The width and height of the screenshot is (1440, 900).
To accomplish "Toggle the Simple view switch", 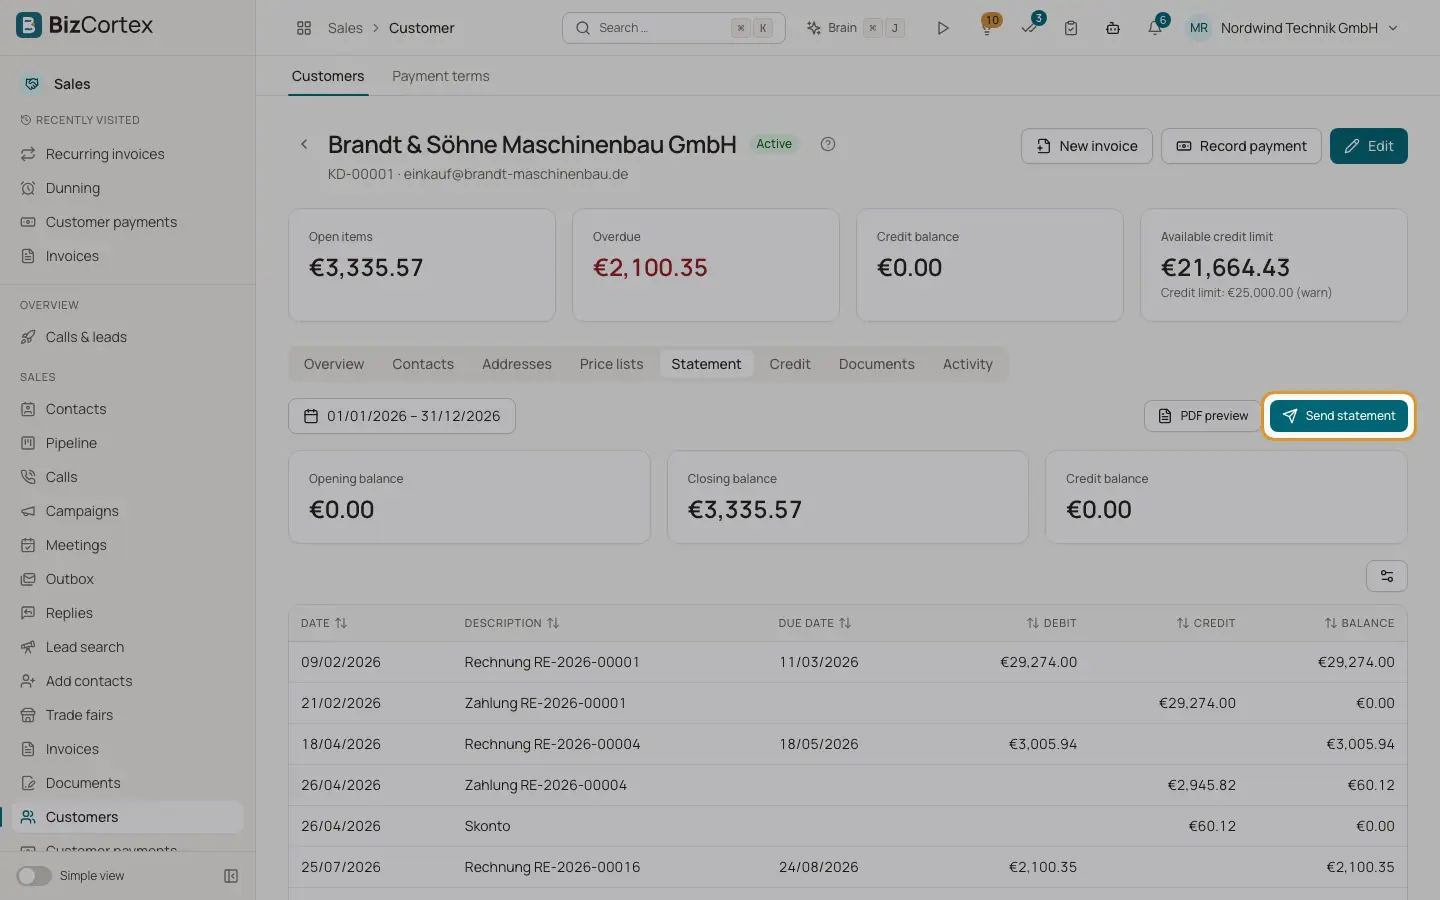I will click(34, 876).
